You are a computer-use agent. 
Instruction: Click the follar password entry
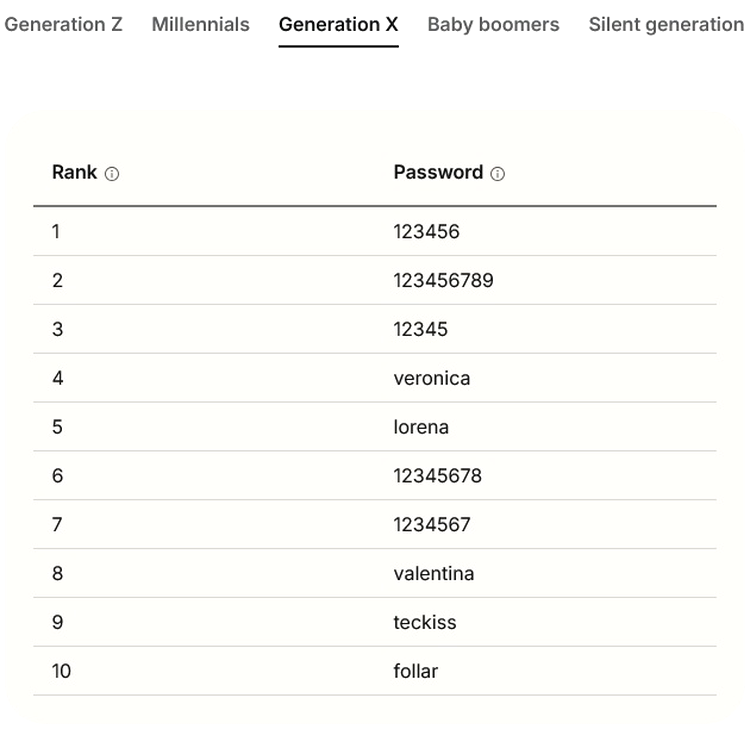[415, 671]
